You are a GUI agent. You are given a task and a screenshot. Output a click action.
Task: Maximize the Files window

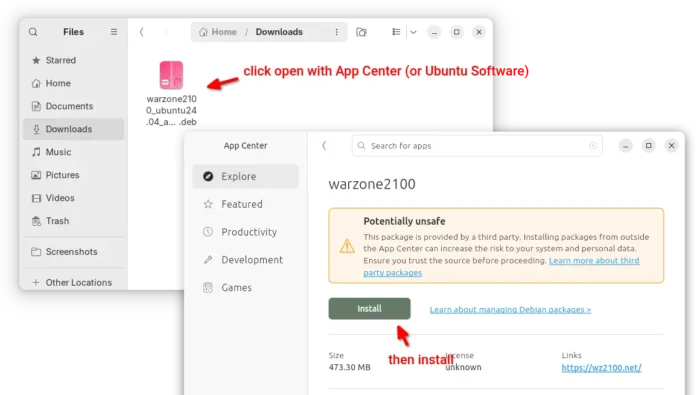coord(456,32)
